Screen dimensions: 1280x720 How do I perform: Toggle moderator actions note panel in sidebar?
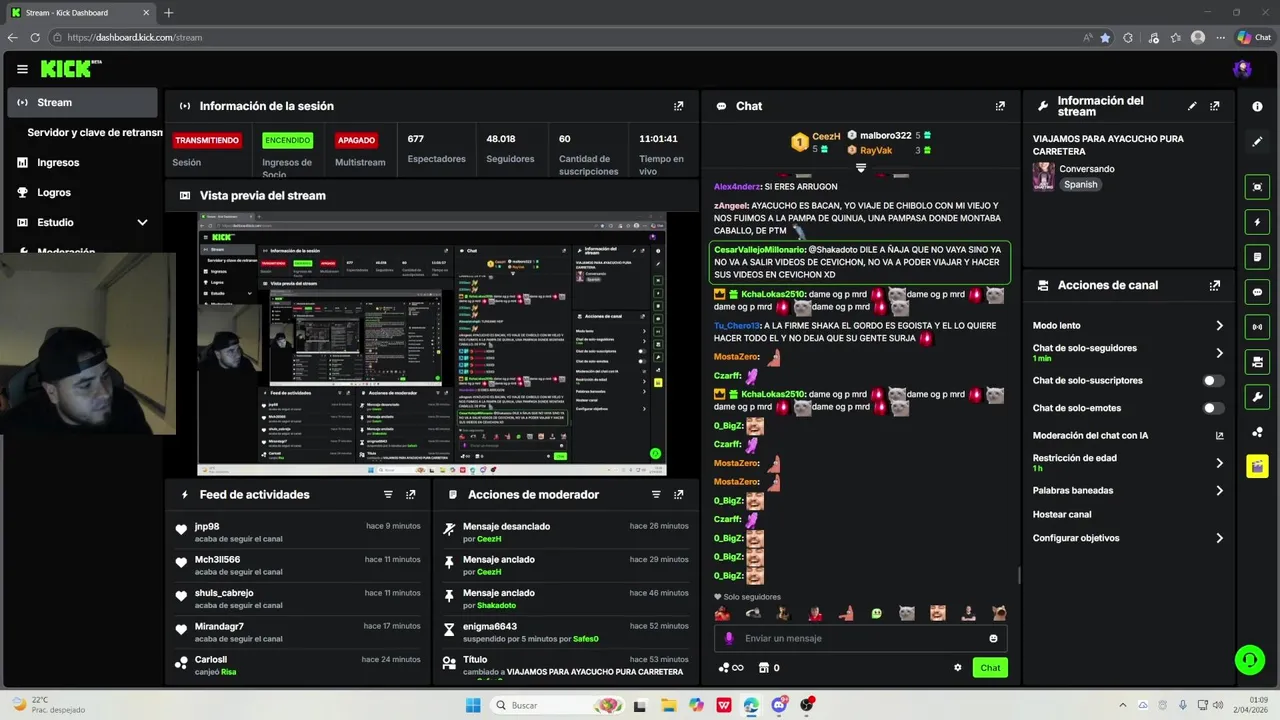1257,257
